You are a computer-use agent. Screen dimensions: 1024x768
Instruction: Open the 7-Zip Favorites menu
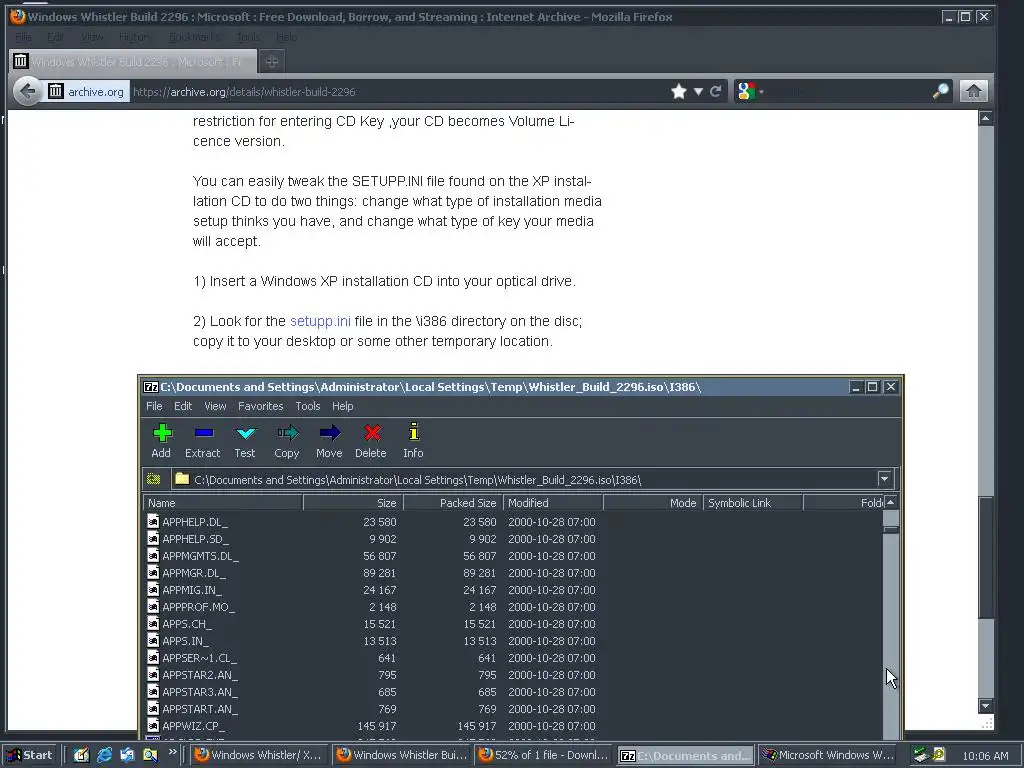261,406
